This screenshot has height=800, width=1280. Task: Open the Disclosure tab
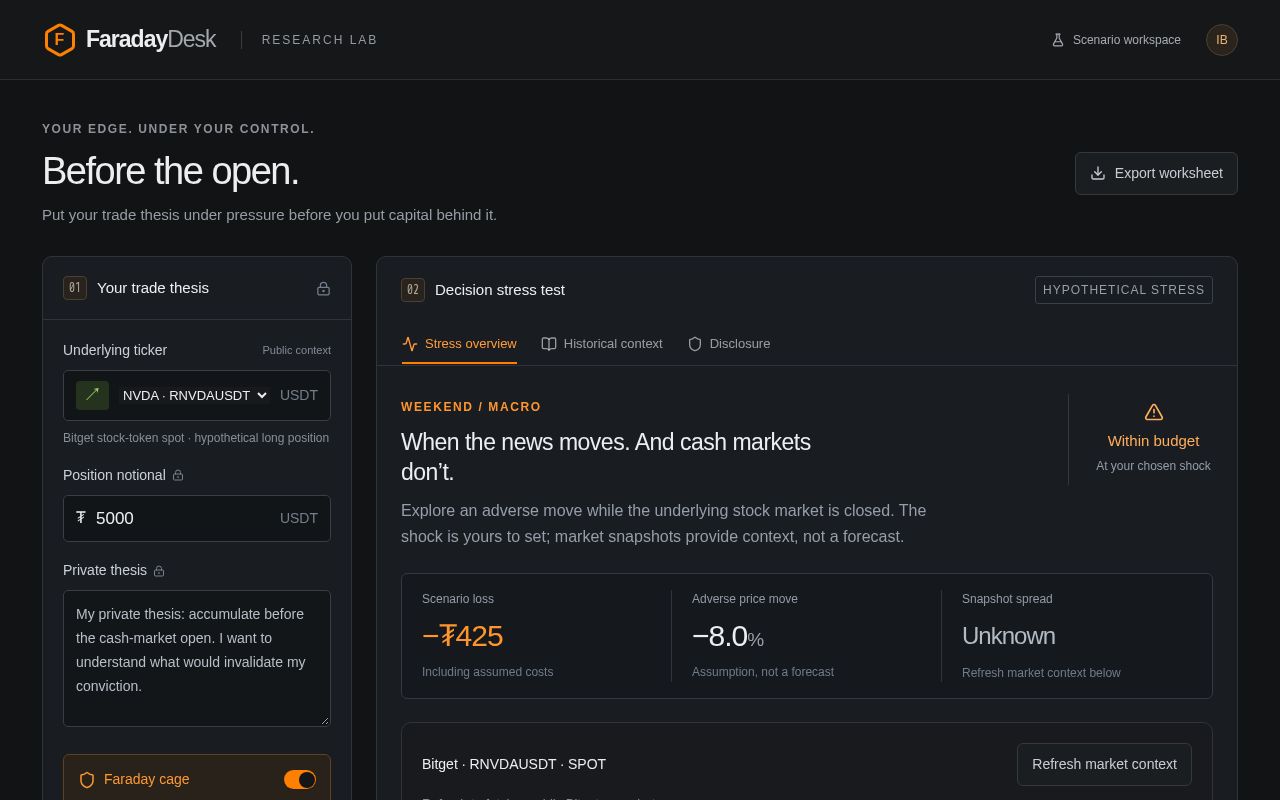(x=729, y=344)
